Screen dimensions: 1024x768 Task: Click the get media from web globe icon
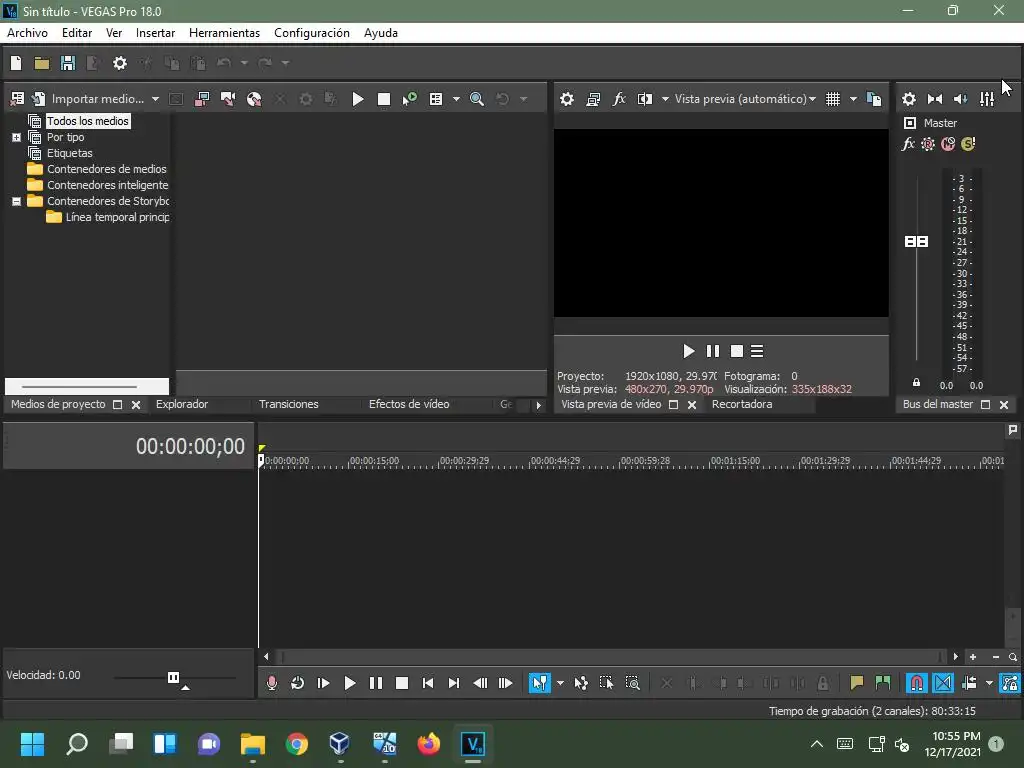(254, 99)
